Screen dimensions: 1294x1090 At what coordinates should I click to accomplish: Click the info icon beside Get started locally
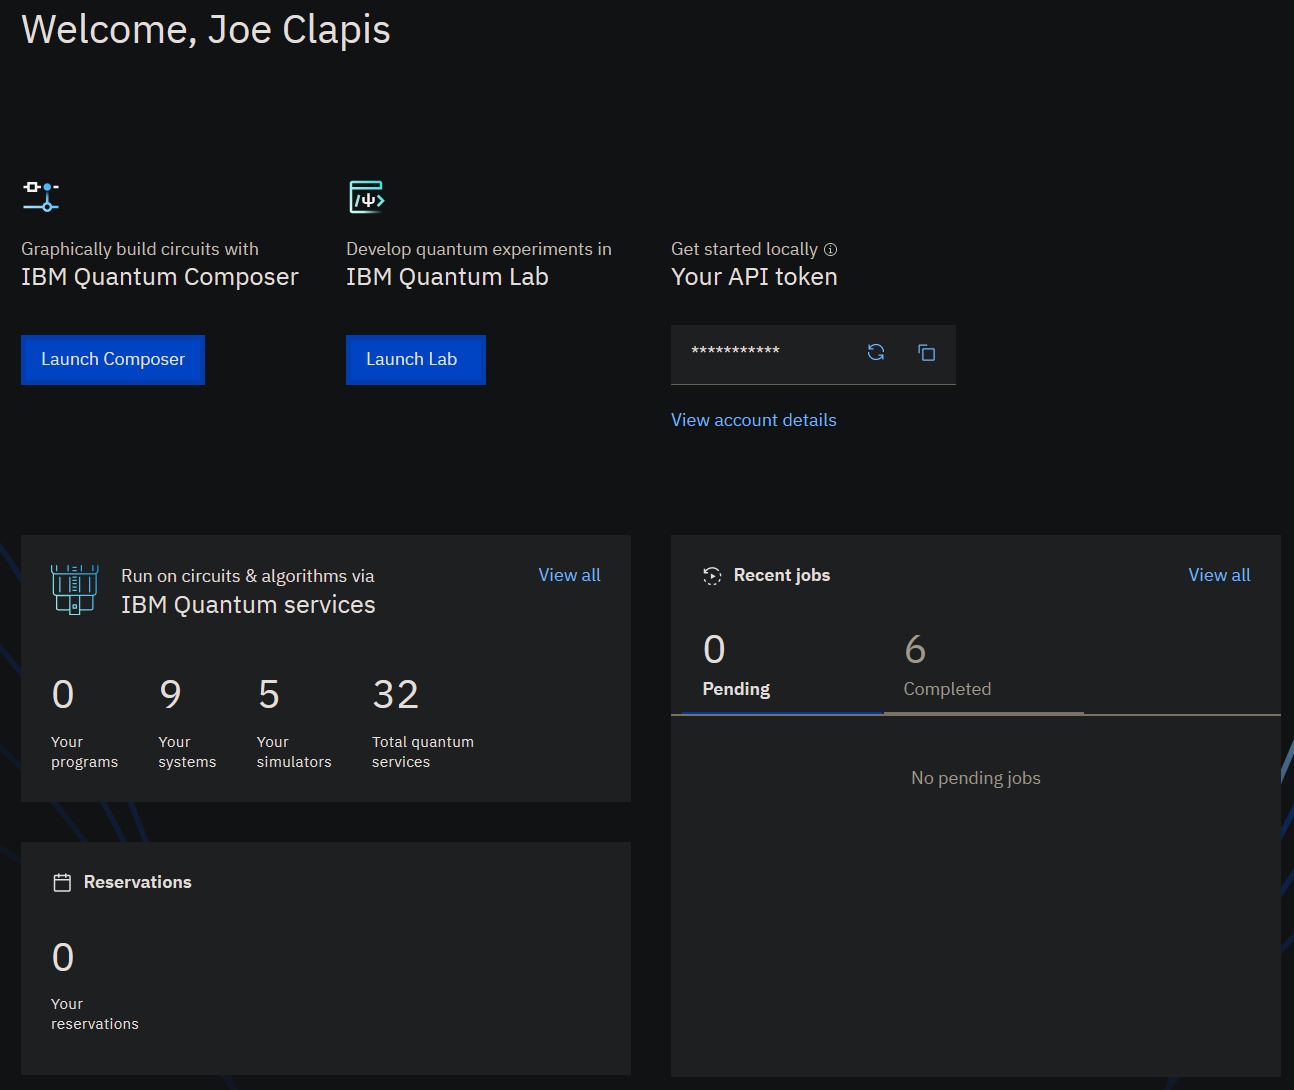830,250
